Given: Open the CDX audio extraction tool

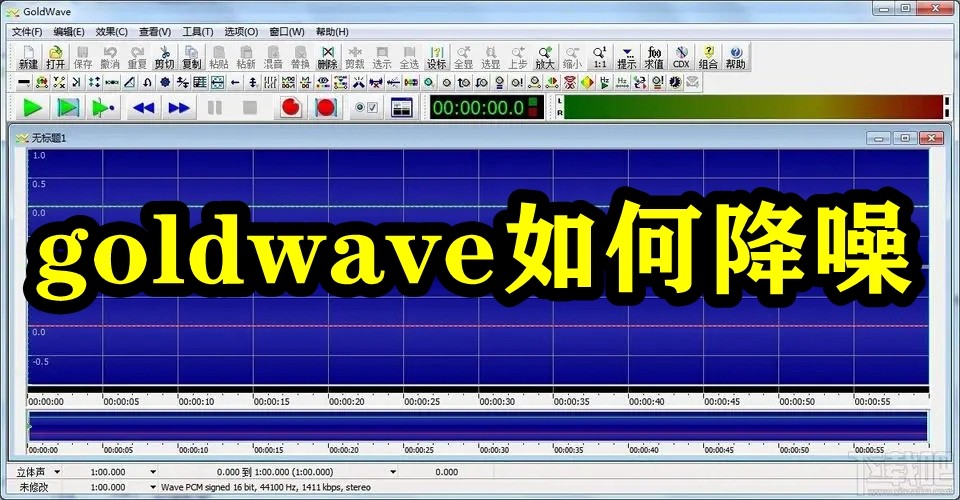Looking at the screenshot, I should [x=681, y=57].
